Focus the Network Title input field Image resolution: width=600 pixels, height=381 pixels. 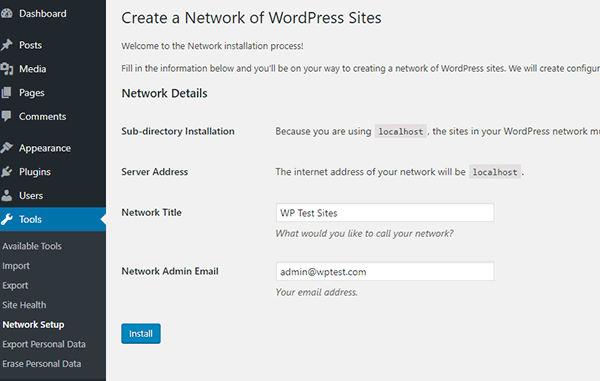coord(385,213)
